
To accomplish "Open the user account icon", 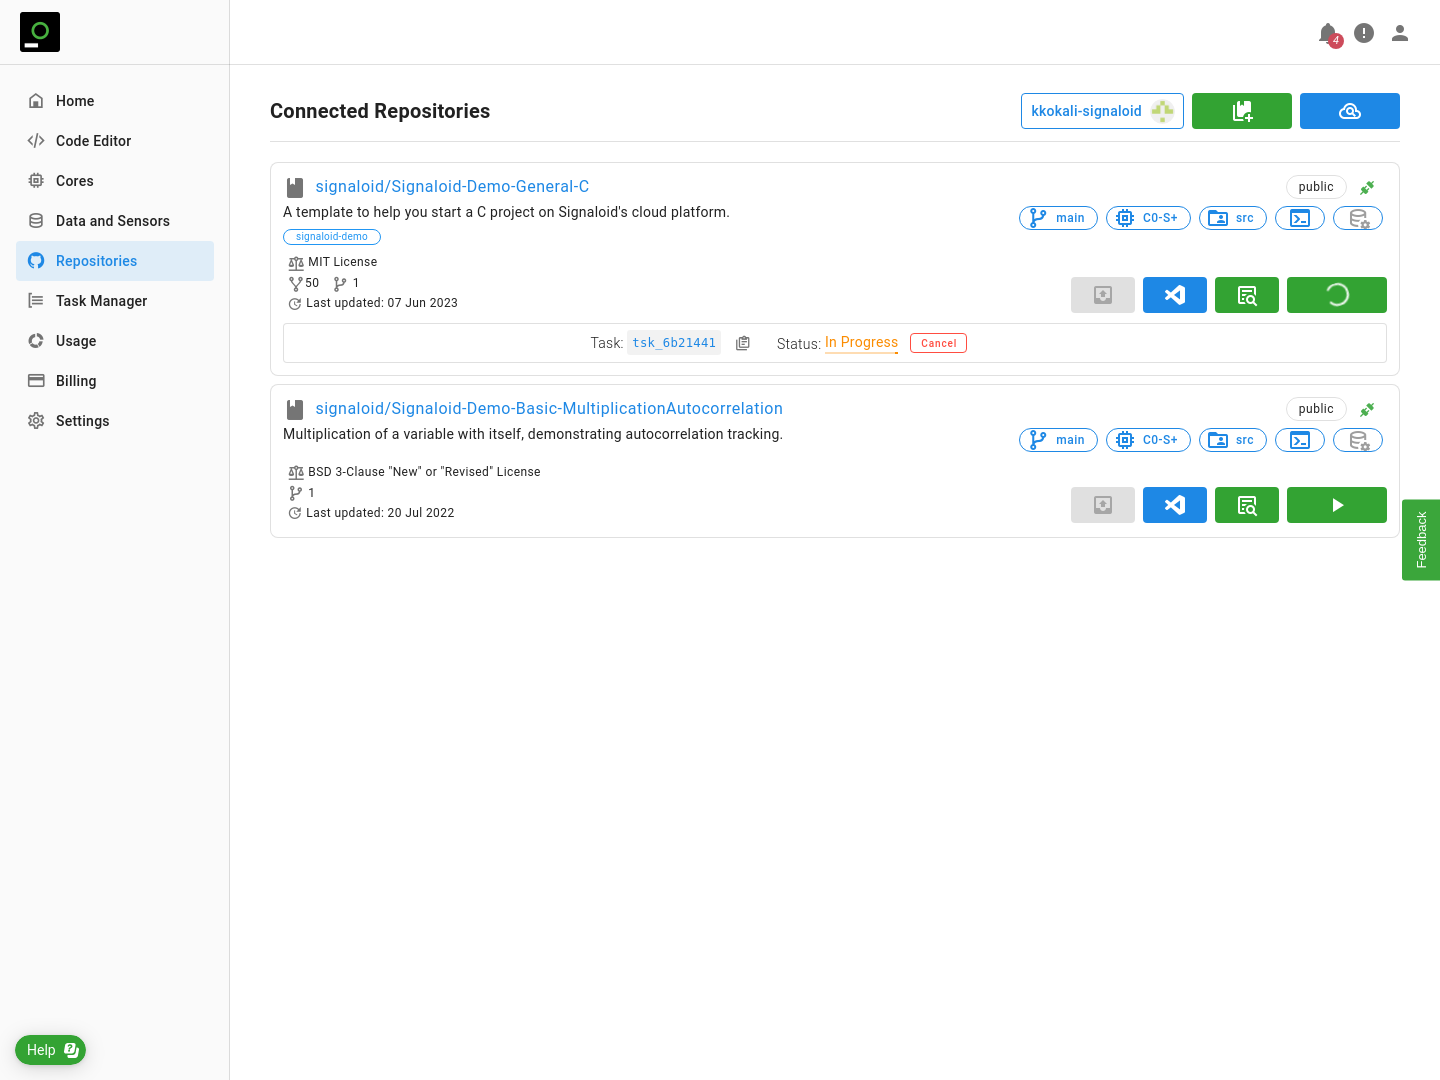I will coord(1400,34).
